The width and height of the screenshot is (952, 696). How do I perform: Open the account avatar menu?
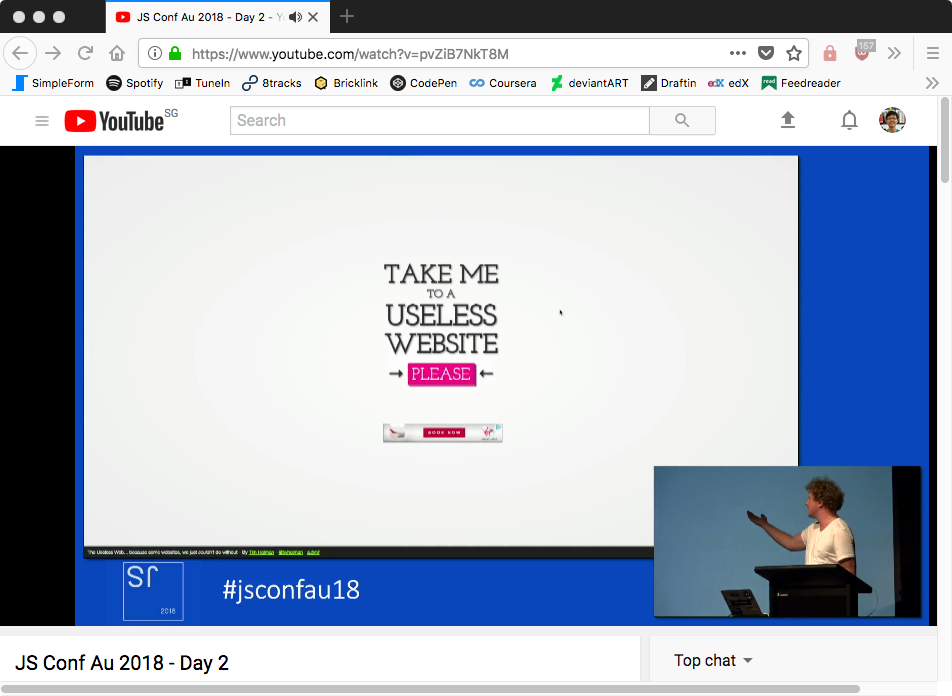pyautogui.click(x=892, y=120)
